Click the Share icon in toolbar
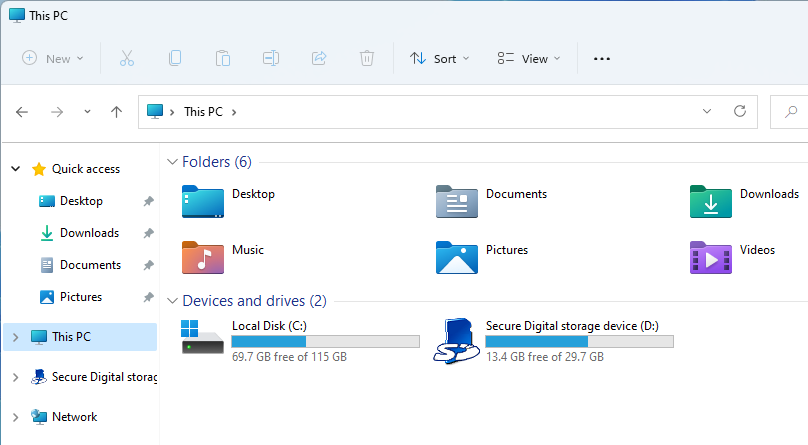Image resolution: width=808 pixels, height=445 pixels. click(x=319, y=58)
